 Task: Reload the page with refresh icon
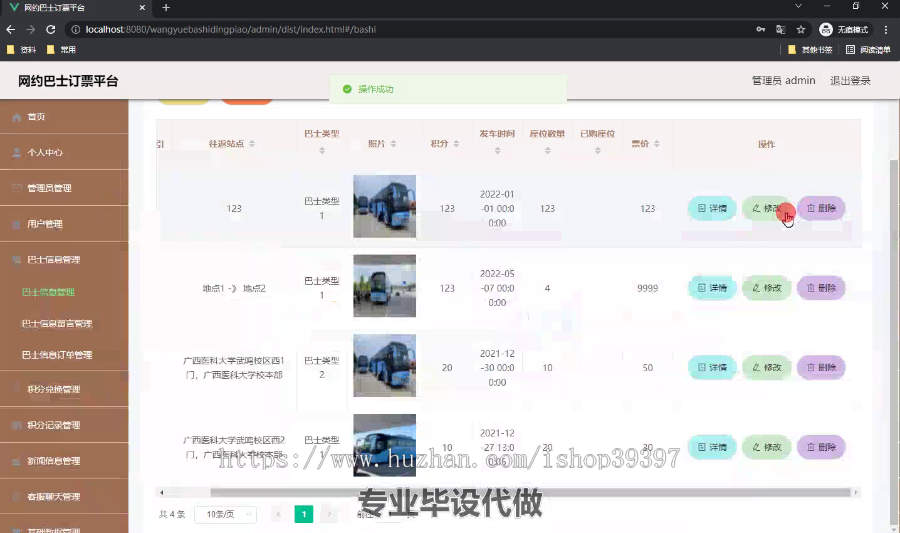[51, 29]
